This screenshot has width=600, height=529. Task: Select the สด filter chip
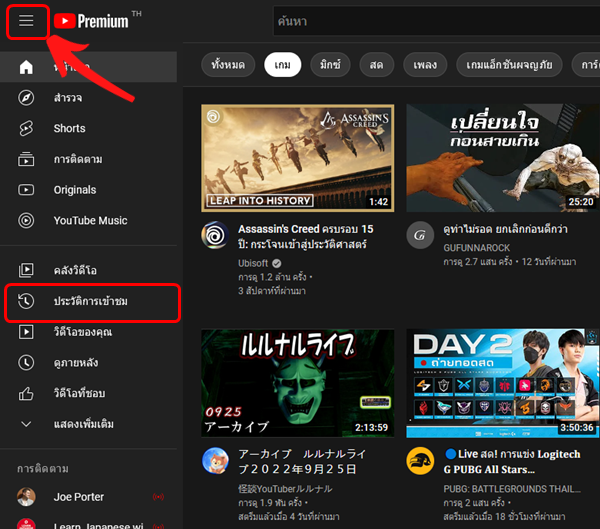pos(377,65)
